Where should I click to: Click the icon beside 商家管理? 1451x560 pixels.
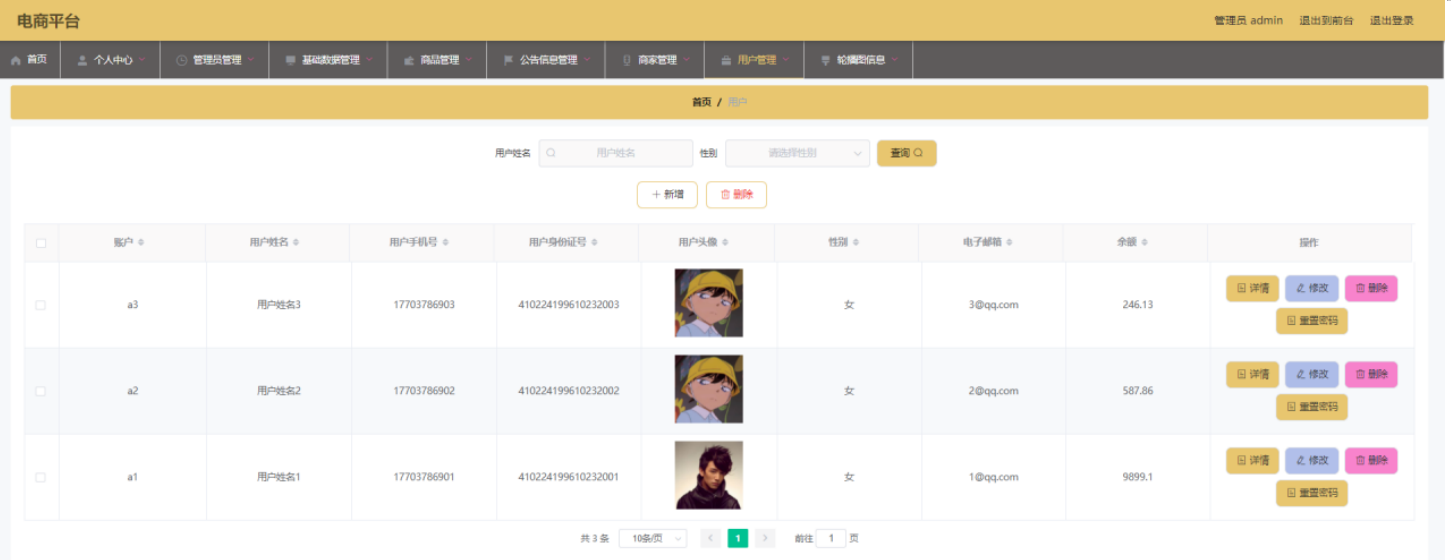coord(627,60)
